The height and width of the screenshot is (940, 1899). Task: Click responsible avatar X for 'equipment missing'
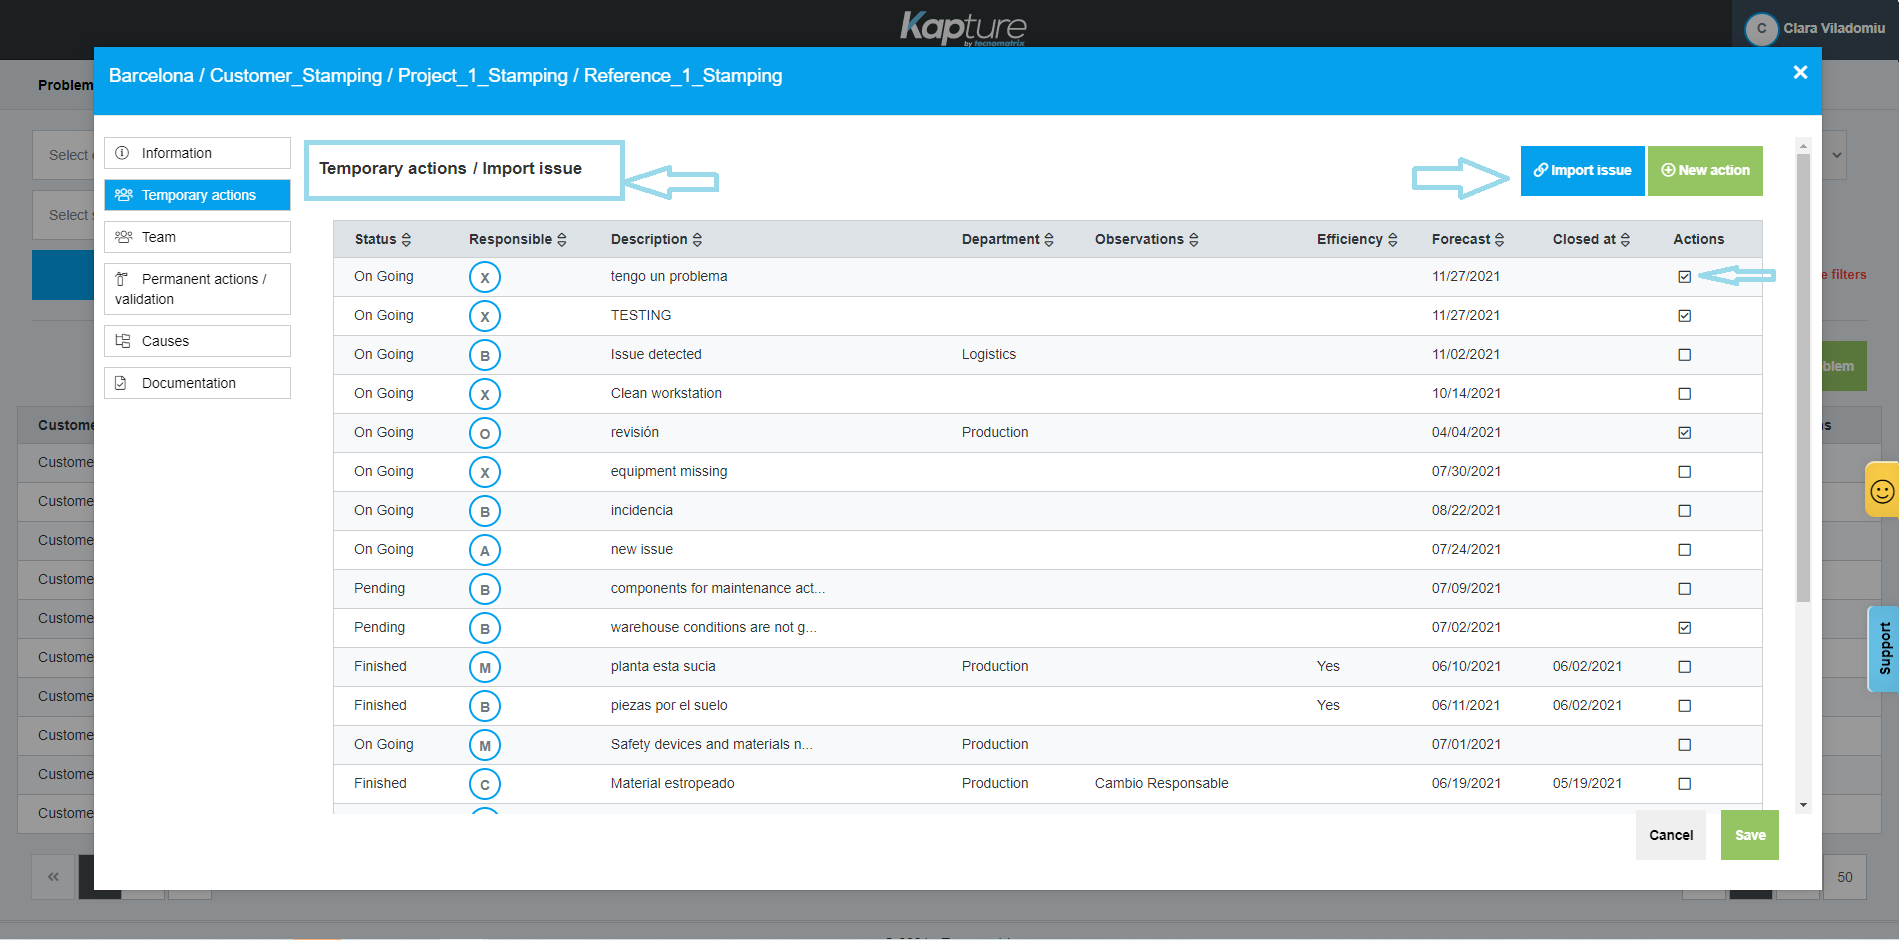pyautogui.click(x=485, y=472)
